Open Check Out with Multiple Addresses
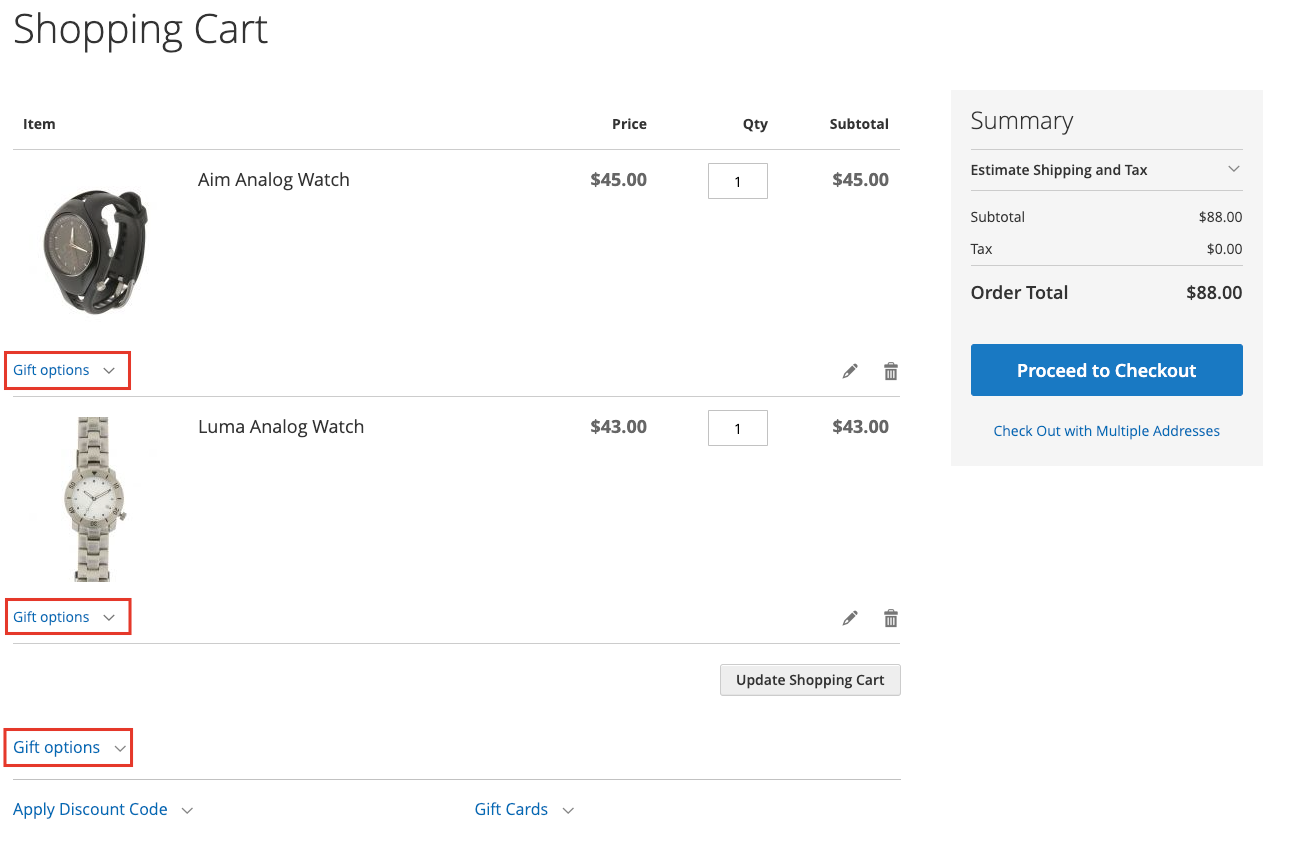The height and width of the screenshot is (865, 1298). 1106,430
